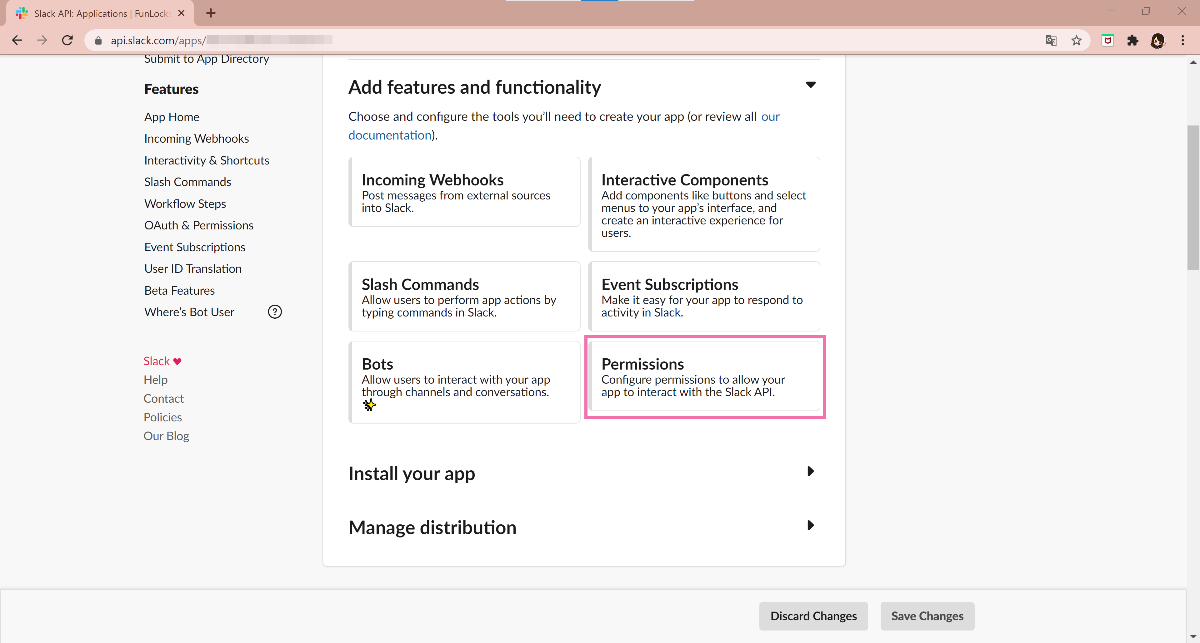Open Incoming Webhooks in sidebar
The height and width of the screenshot is (643, 1200).
[x=196, y=139]
